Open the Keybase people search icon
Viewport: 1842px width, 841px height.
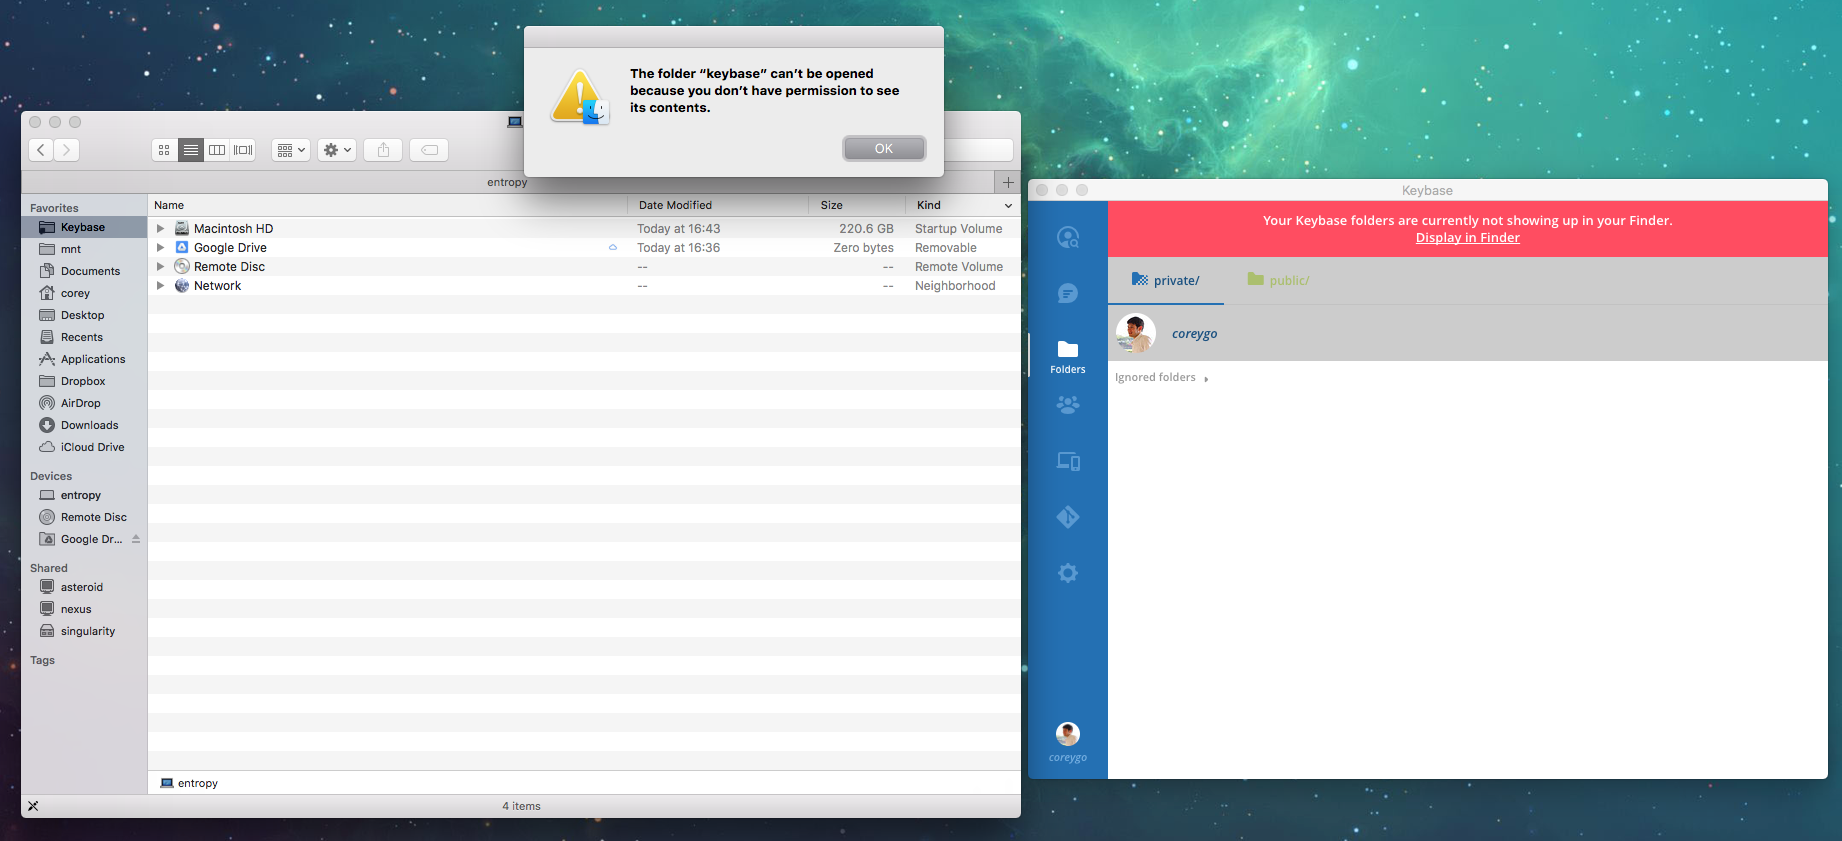click(1068, 237)
